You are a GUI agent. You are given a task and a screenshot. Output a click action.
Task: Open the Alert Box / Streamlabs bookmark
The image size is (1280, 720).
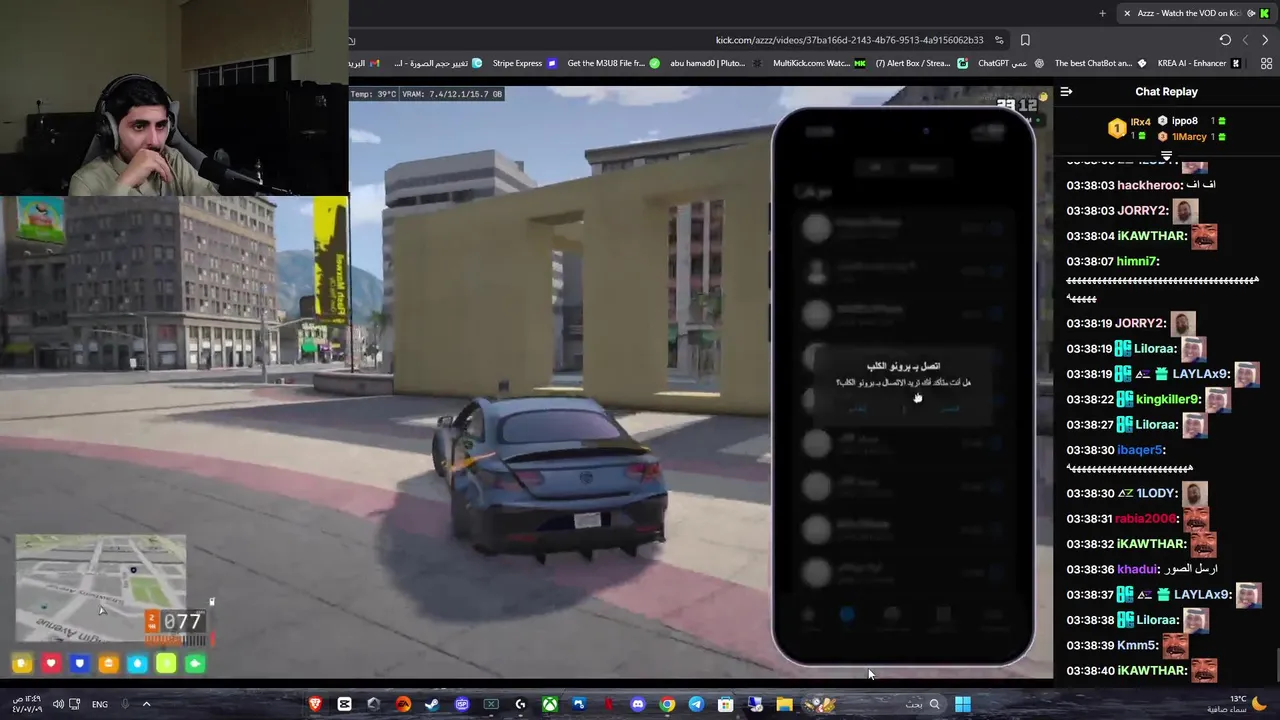pos(921,63)
